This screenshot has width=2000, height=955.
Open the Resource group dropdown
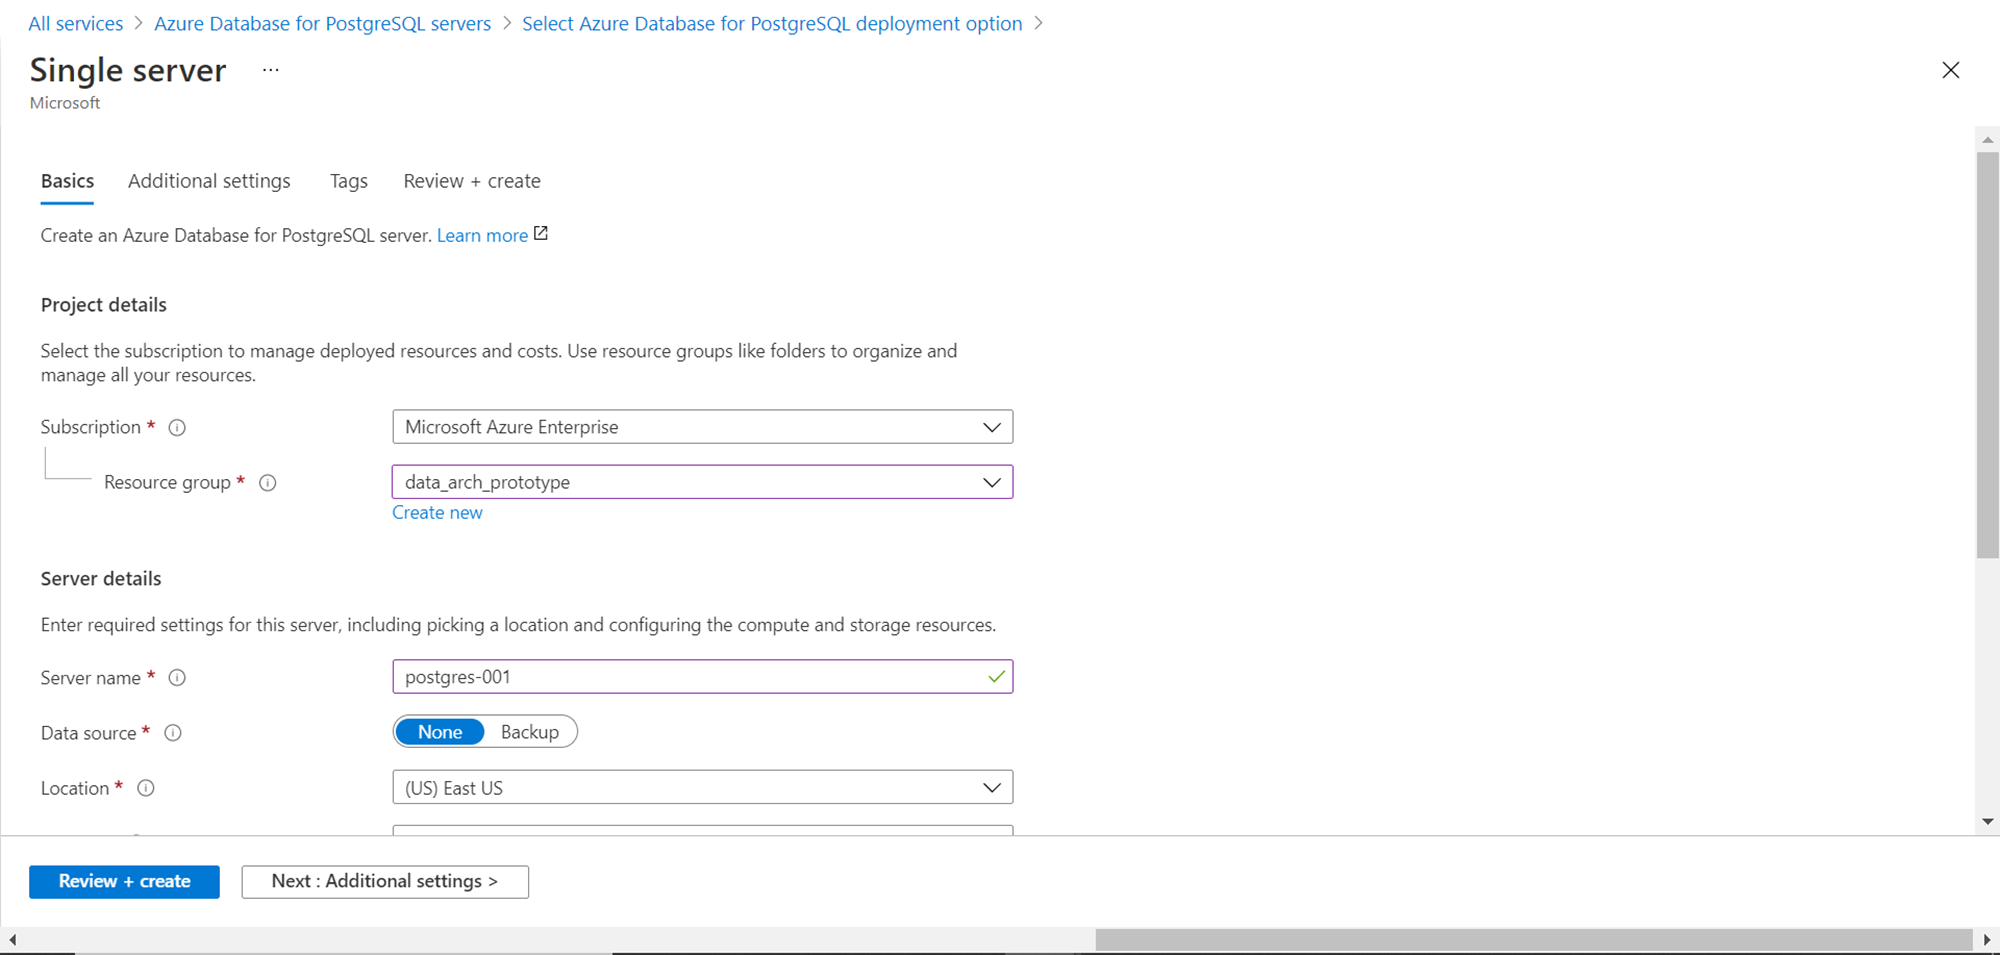[702, 482]
